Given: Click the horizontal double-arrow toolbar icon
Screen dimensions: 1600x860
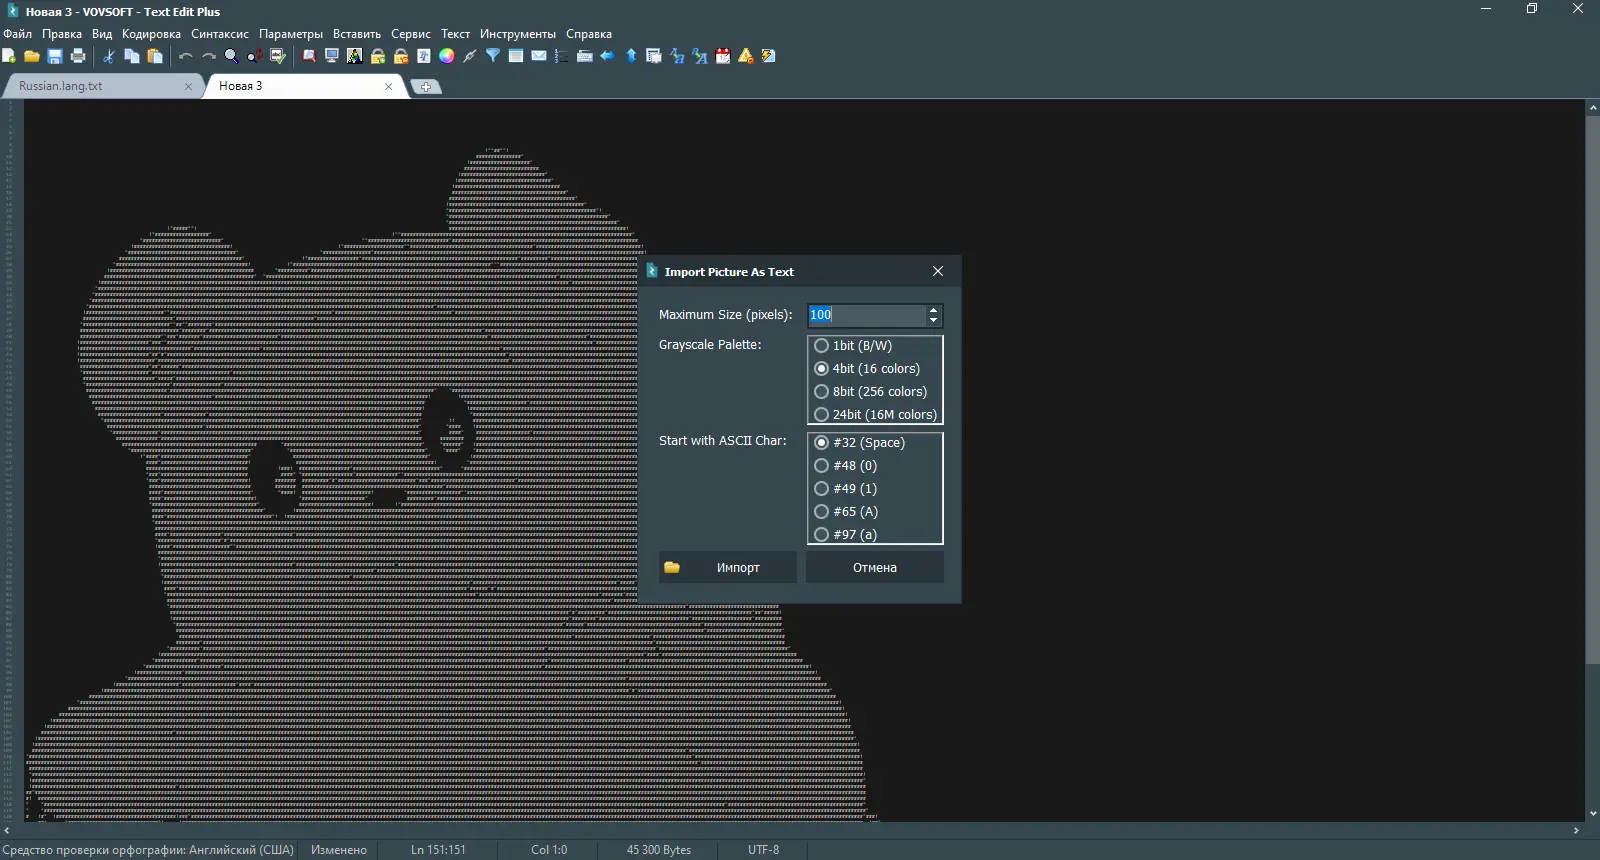Looking at the screenshot, I should point(608,56).
